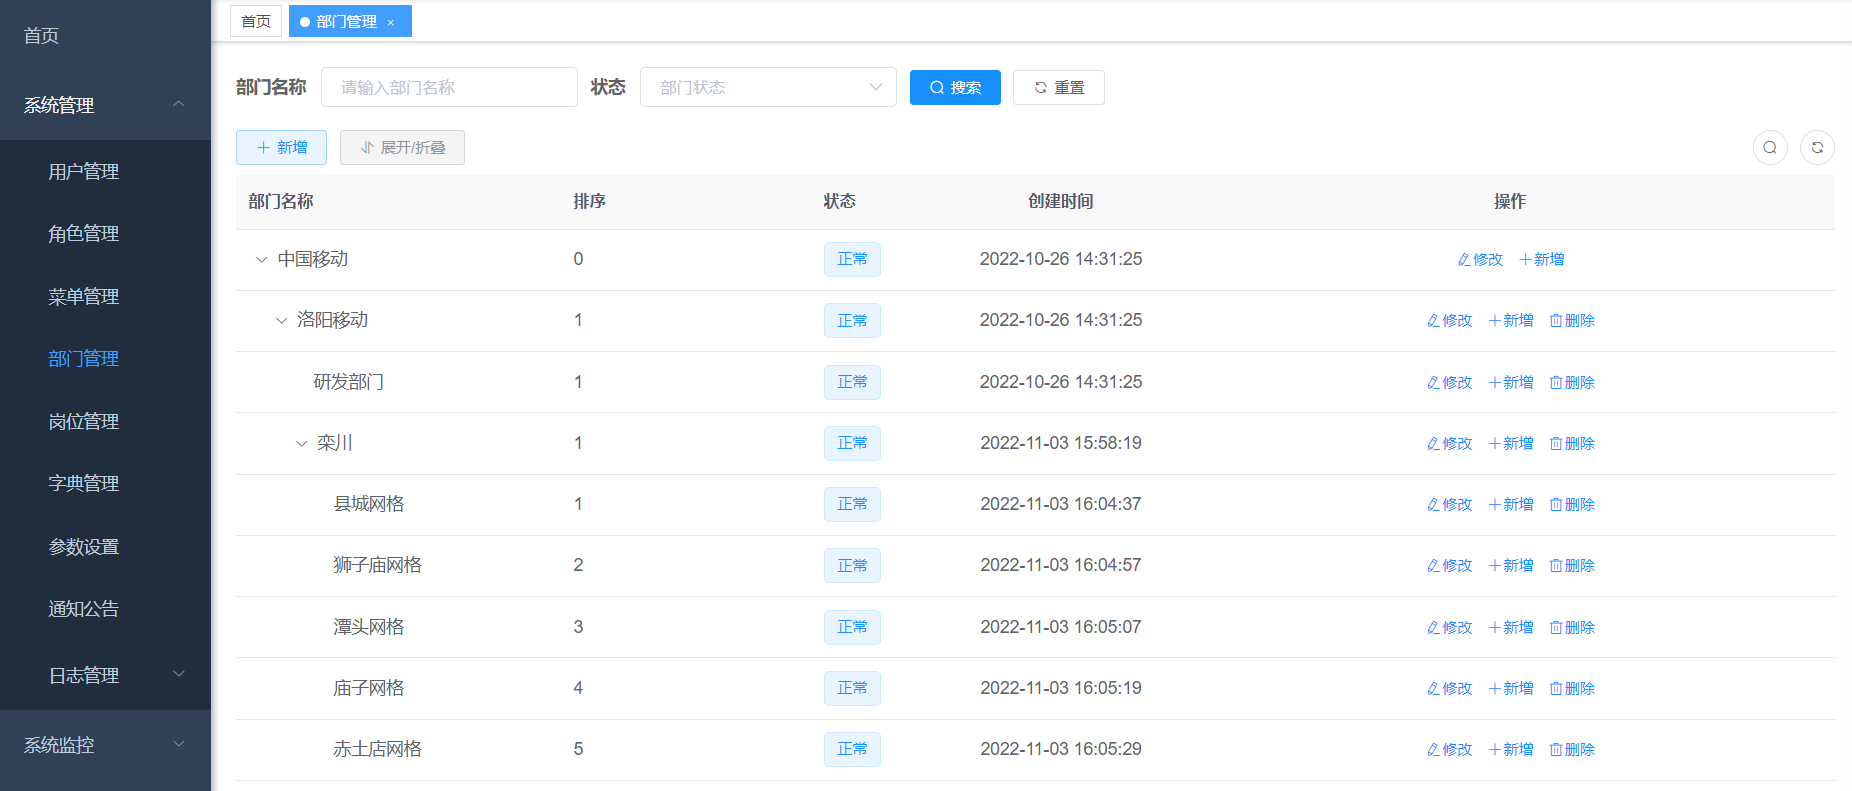Expand the 系统监控 sidebar menu
Viewport: 1852px width, 791px height.
pos(105,745)
